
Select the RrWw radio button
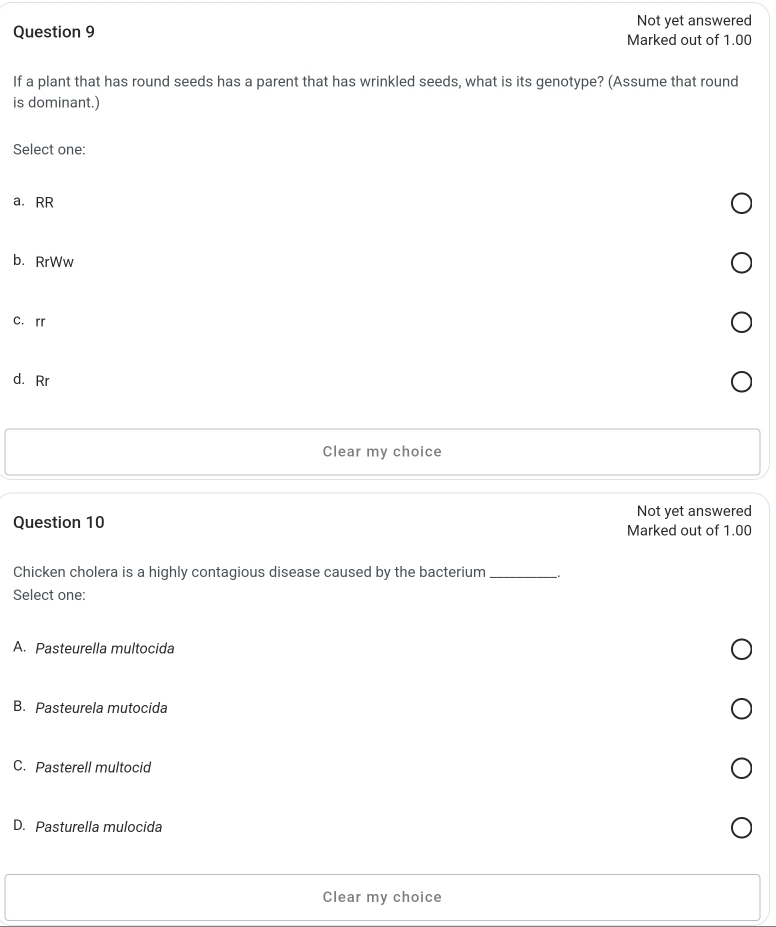click(741, 263)
